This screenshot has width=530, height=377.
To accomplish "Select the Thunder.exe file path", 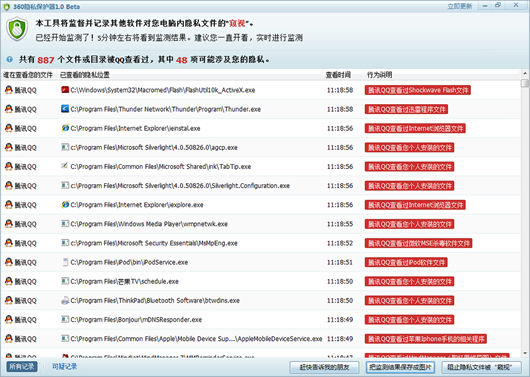I will [x=166, y=109].
